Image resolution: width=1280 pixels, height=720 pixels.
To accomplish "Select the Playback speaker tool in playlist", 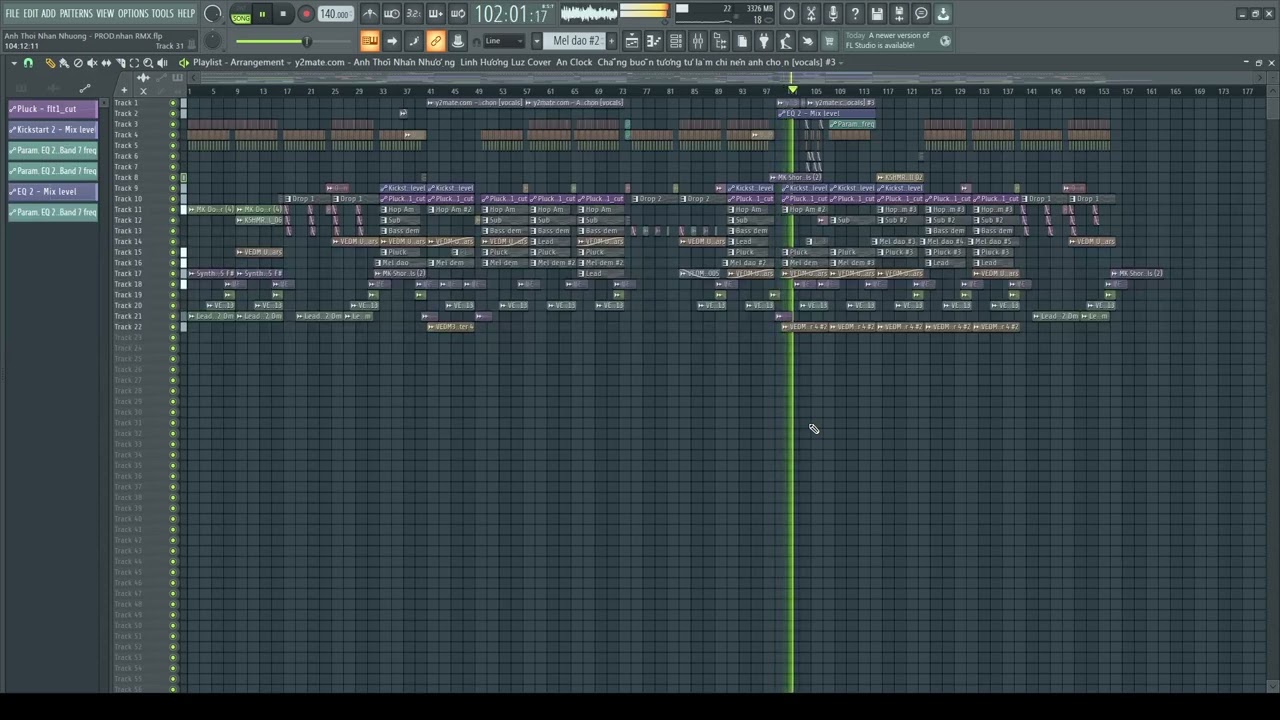I will click(162, 63).
